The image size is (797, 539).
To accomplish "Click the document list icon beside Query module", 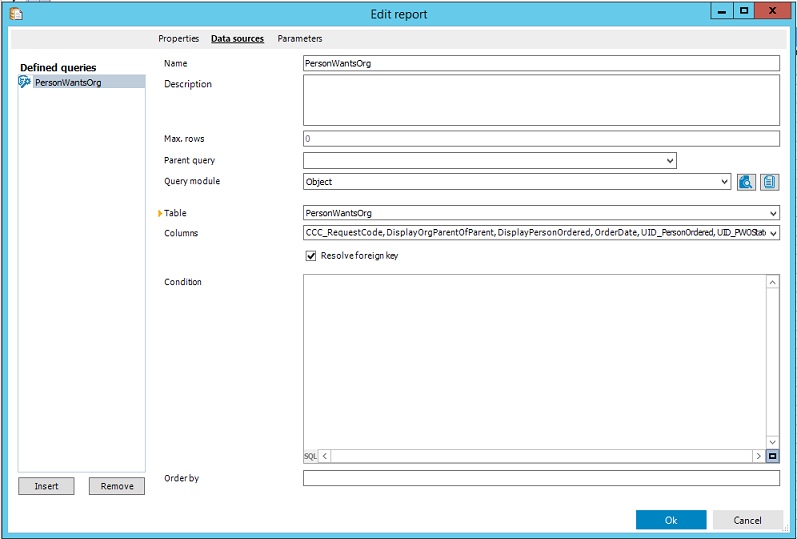I will [x=770, y=182].
